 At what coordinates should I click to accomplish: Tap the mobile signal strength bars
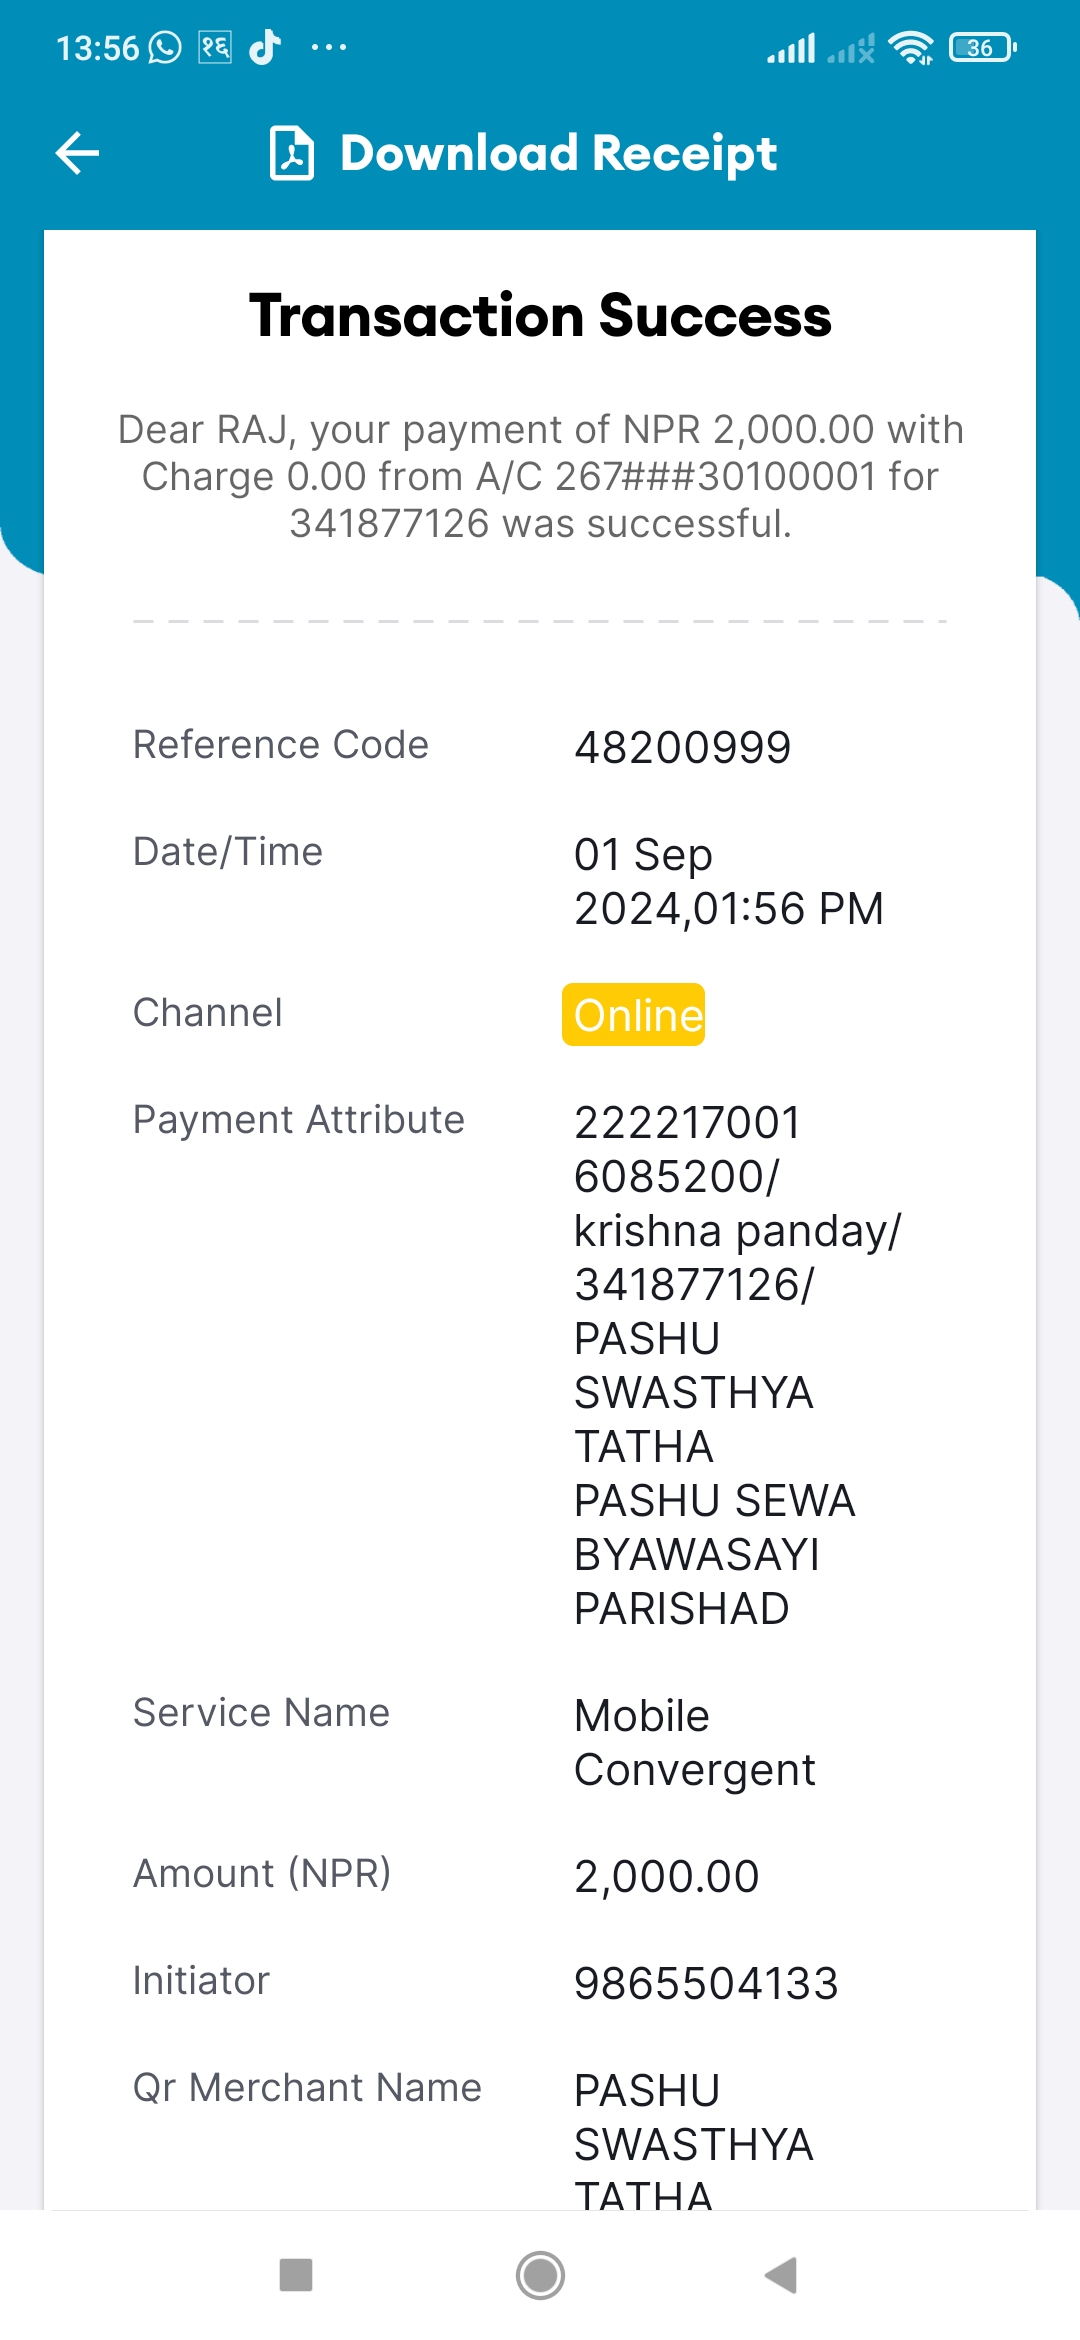pyautogui.click(x=791, y=47)
